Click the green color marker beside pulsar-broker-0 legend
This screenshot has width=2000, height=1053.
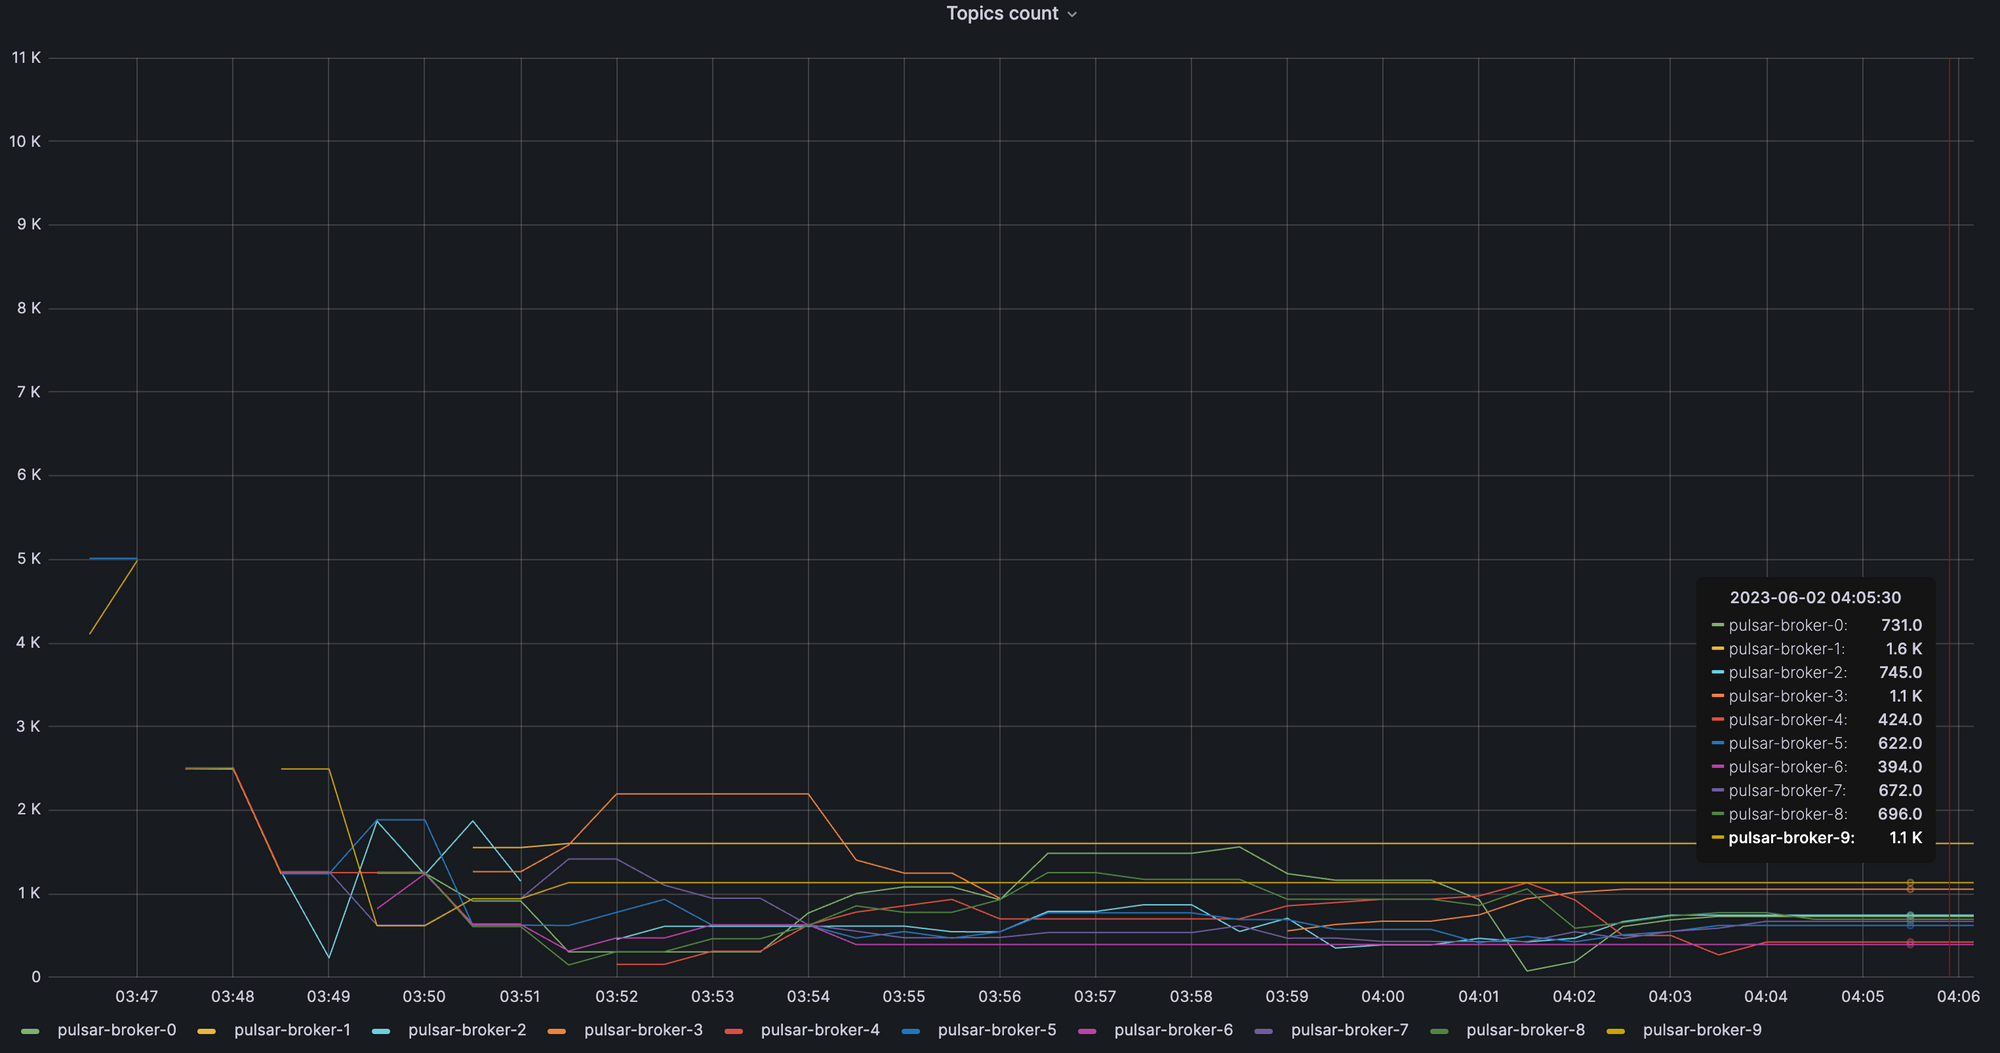[x=31, y=1030]
